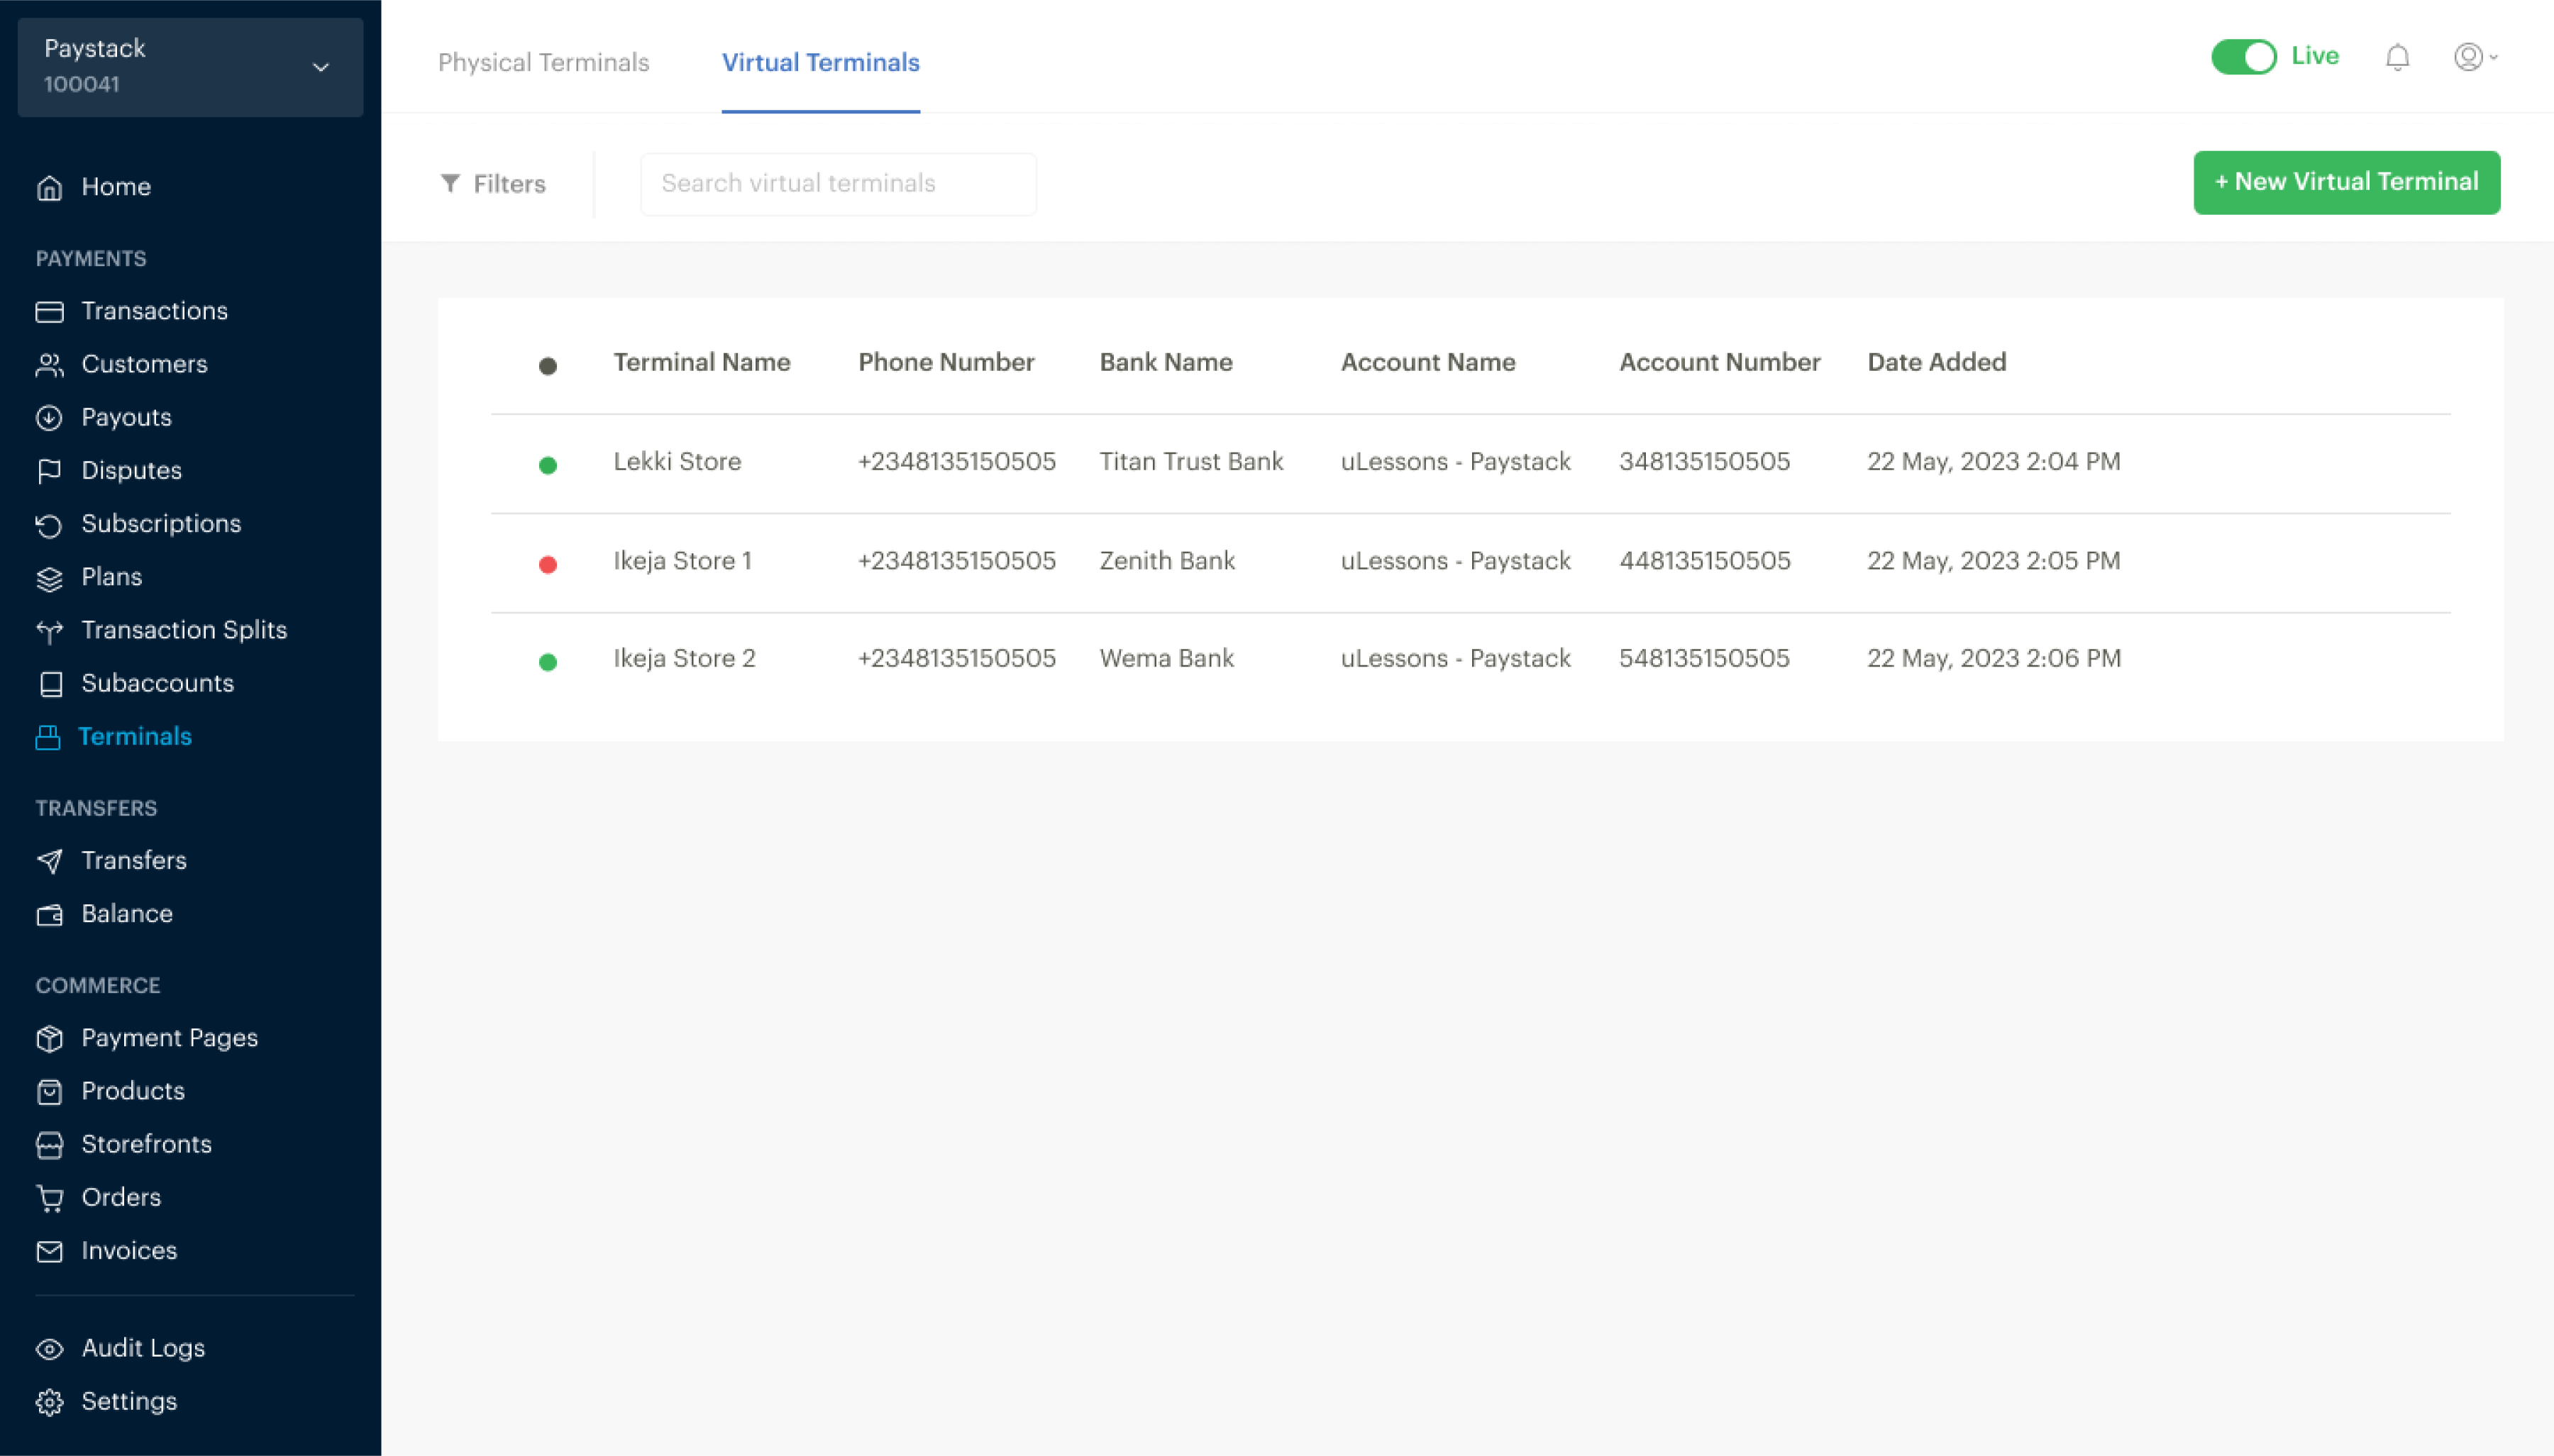Click the Orders cart icon
Viewport: 2554px width, 1456px height.
49,1198
